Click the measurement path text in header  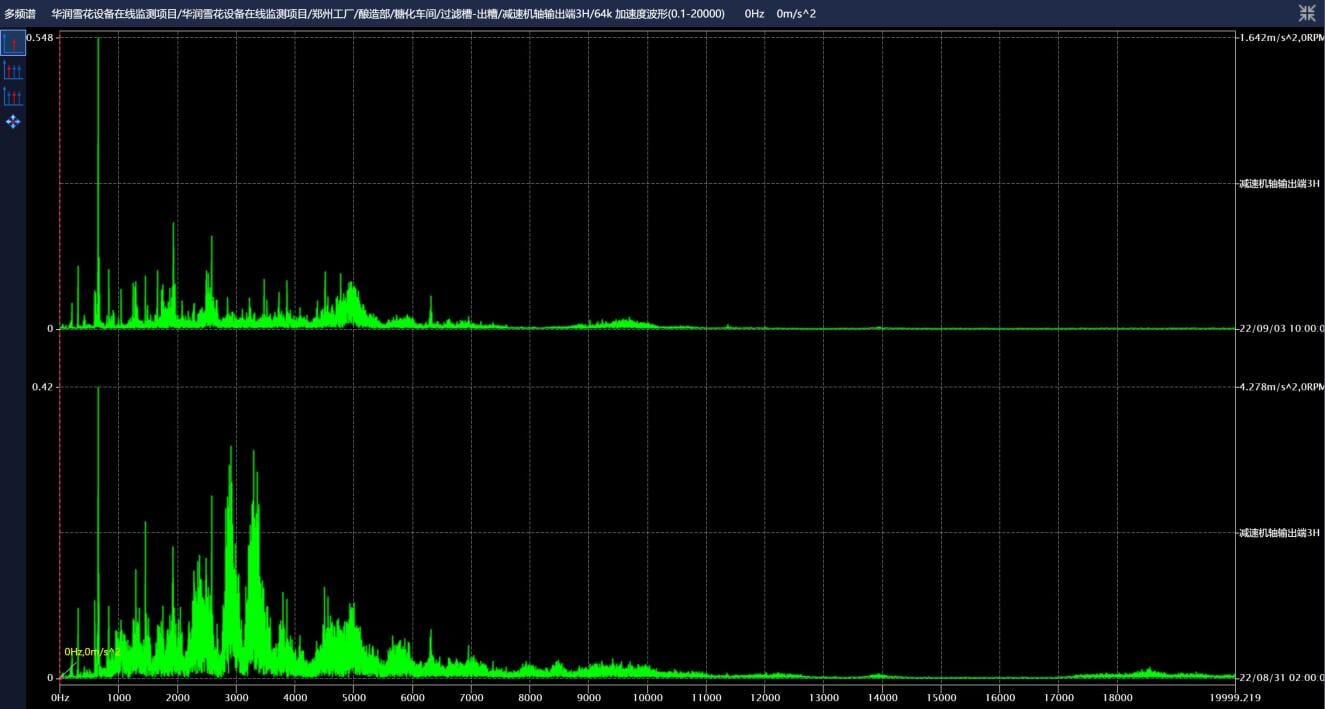[x=387, y=14]
